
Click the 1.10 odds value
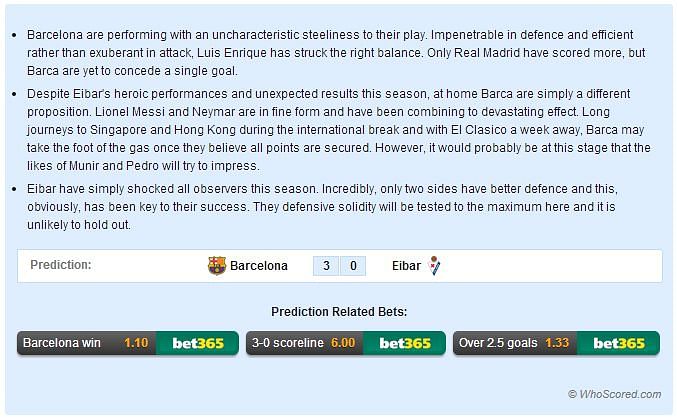pyautogui.click(x=136, y=343)
